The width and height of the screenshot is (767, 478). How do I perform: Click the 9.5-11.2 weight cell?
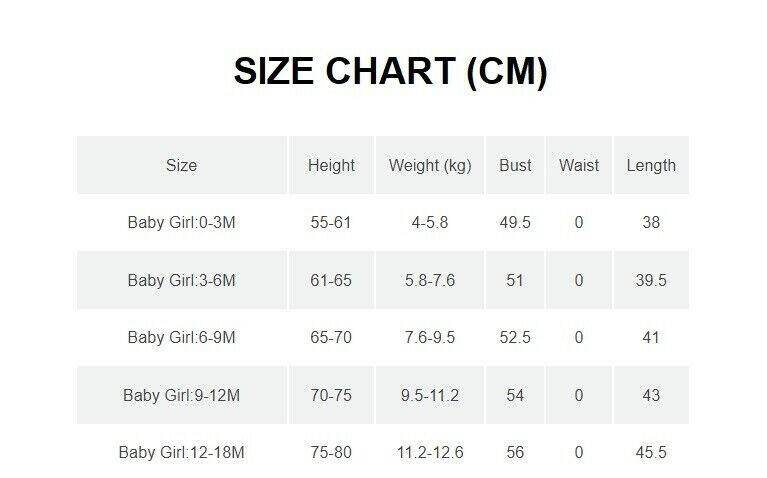point(429,396)
